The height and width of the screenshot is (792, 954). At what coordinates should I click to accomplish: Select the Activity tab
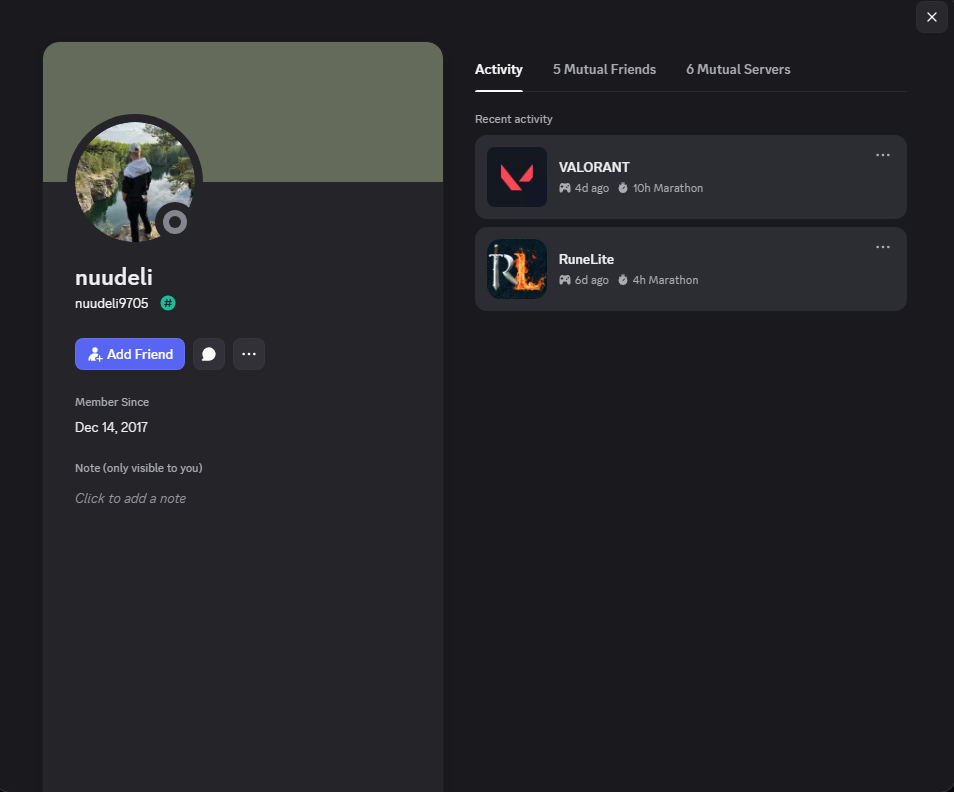[498, 69]
